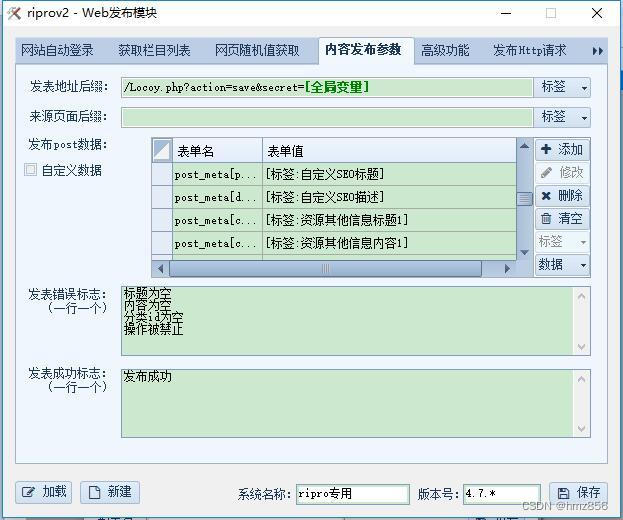Click the 系统名称 input field

pos(352,494)
